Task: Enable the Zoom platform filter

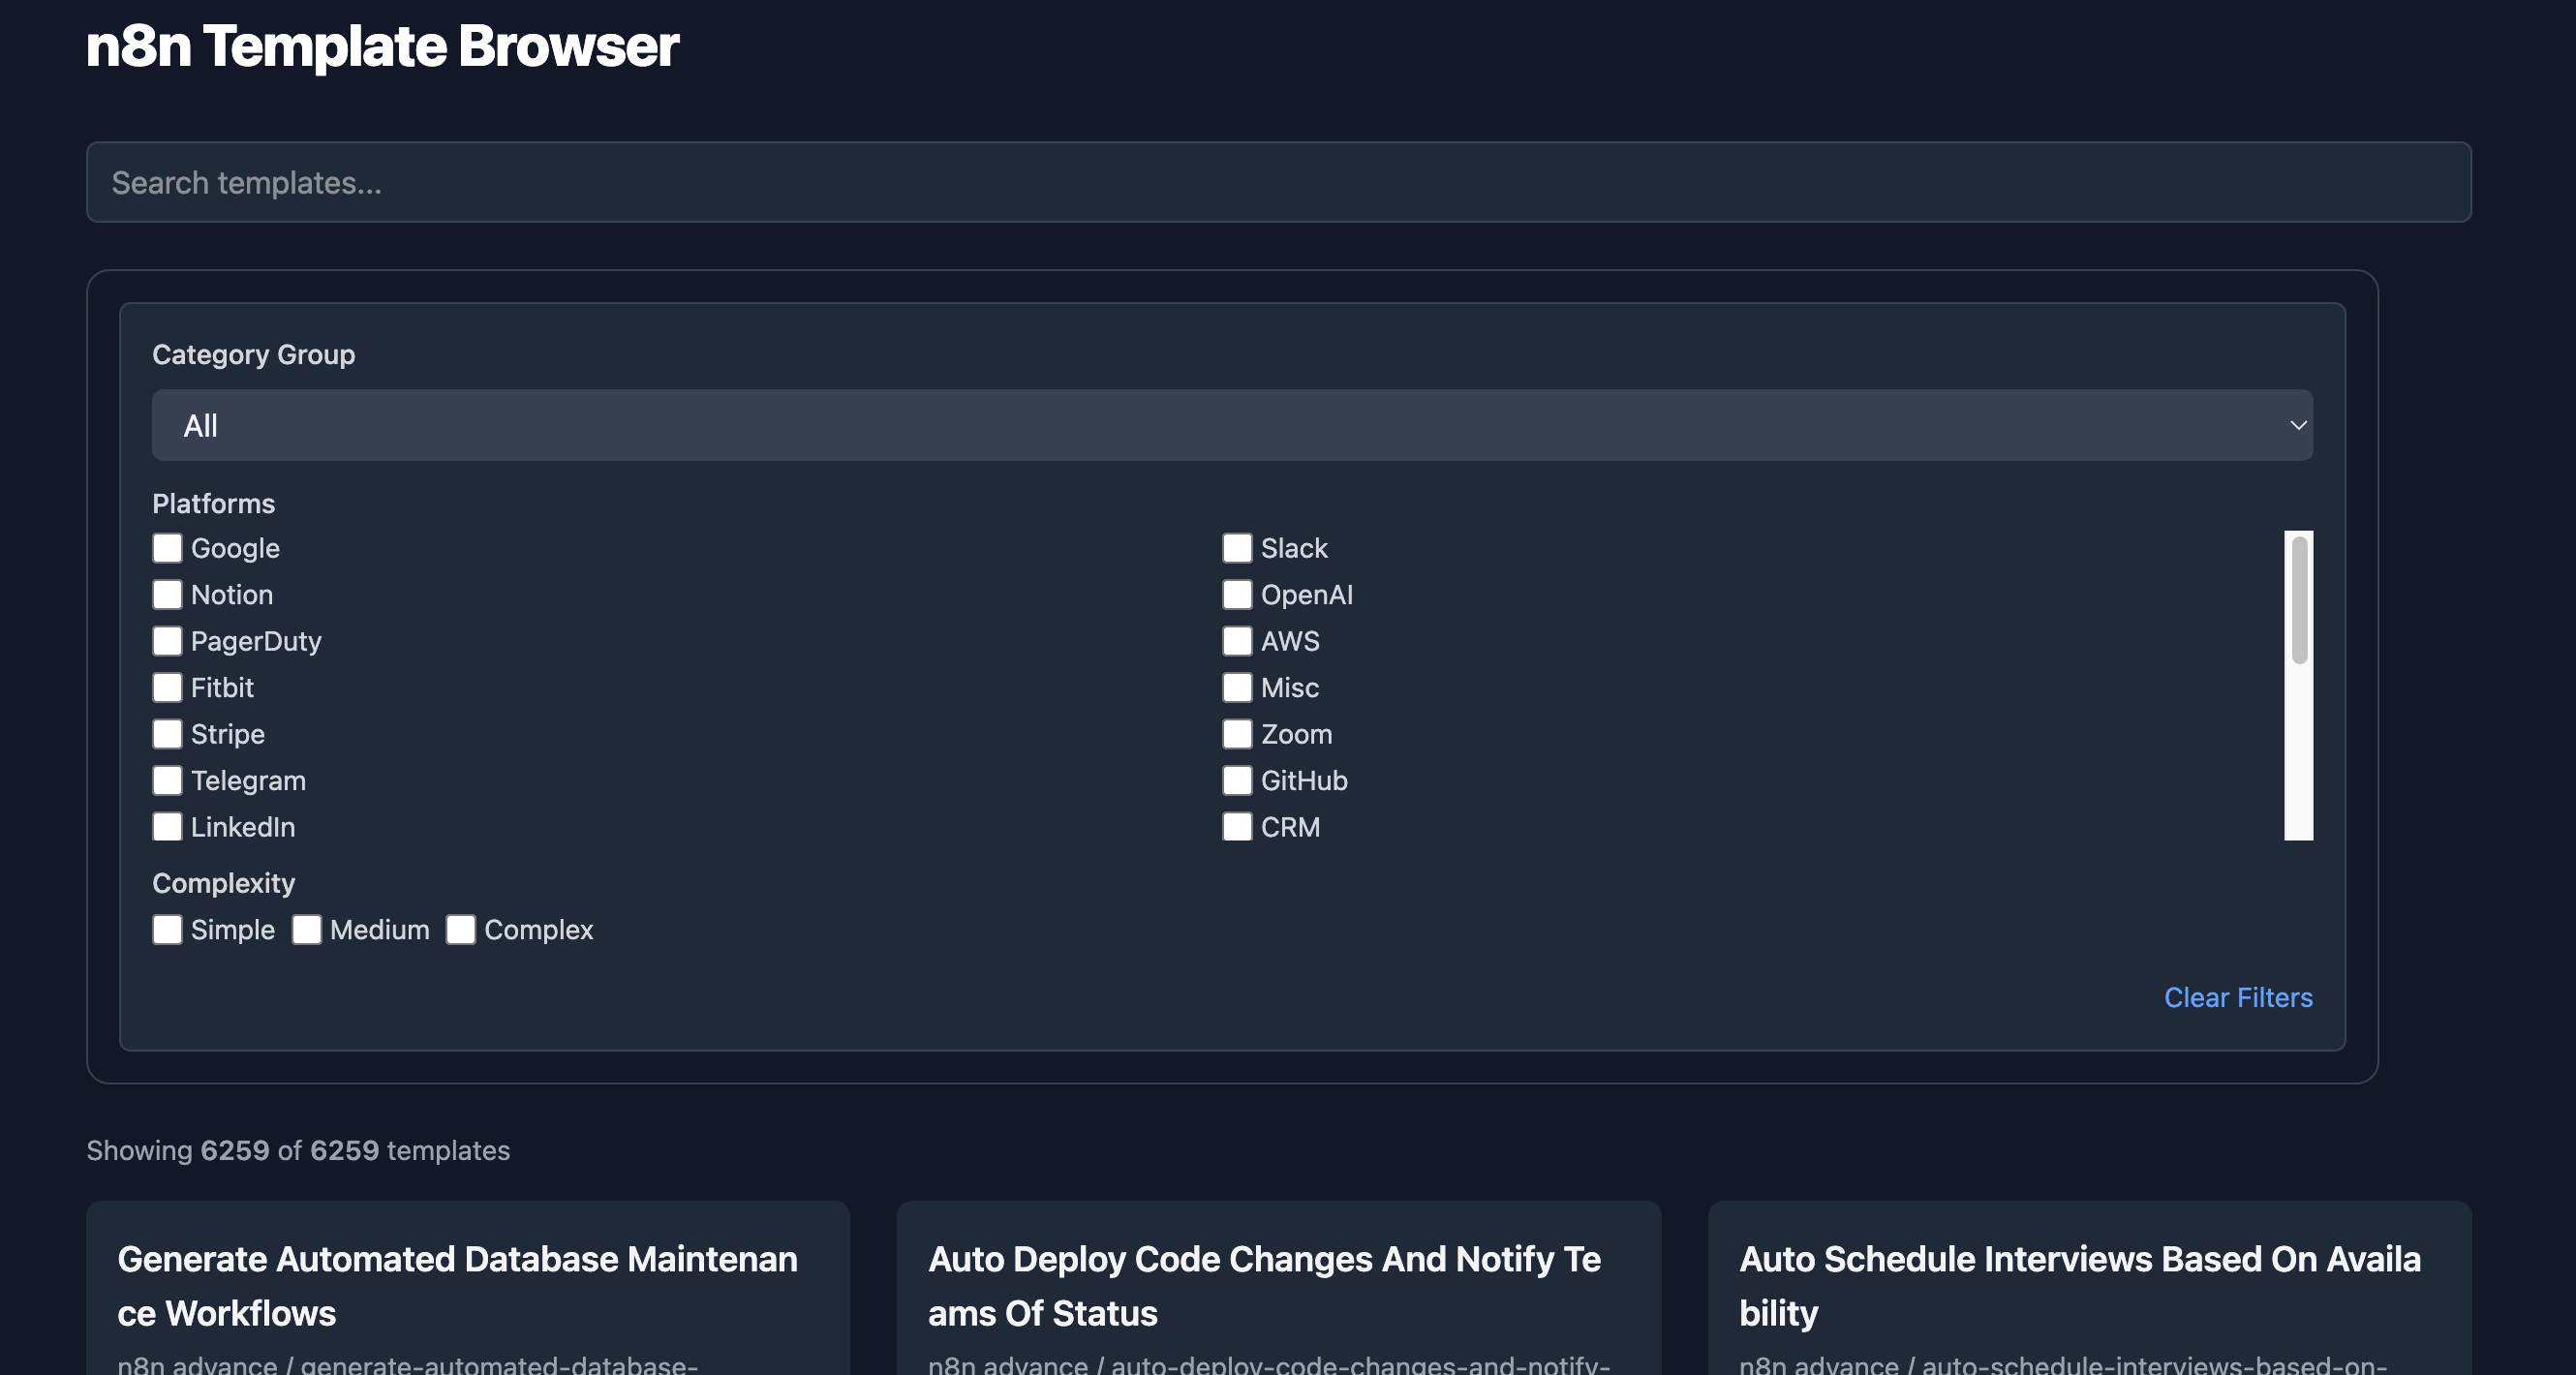Action: 1237,734
